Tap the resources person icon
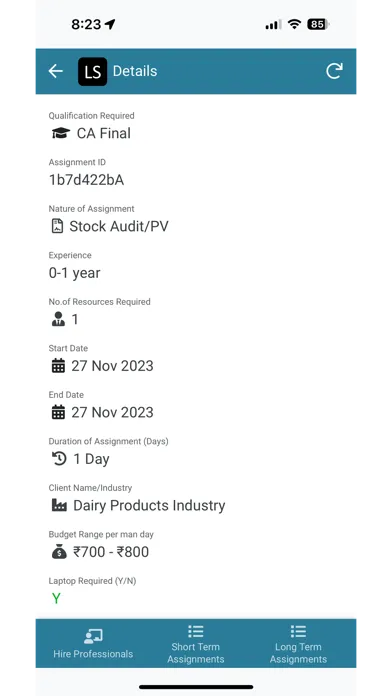 [58, 319]
